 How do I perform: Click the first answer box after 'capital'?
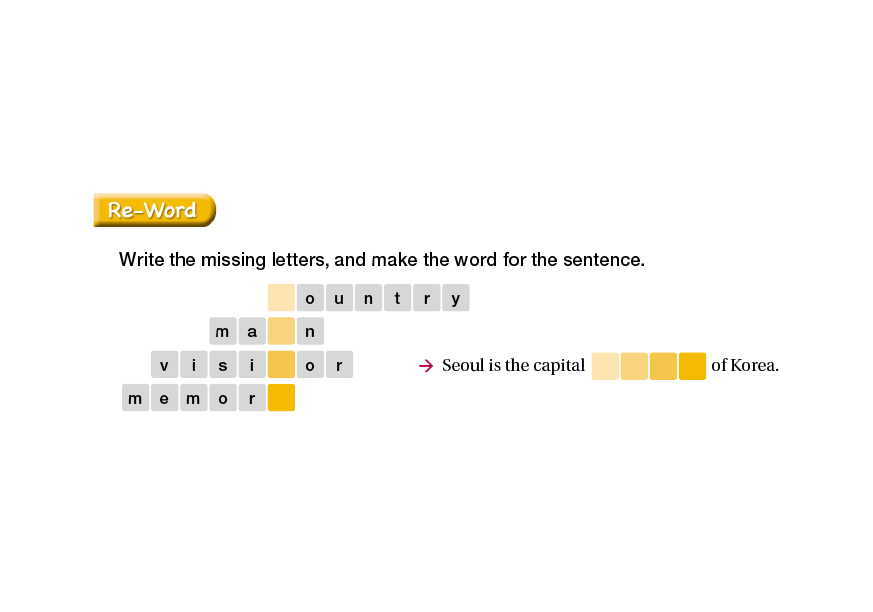pos(605,366)
